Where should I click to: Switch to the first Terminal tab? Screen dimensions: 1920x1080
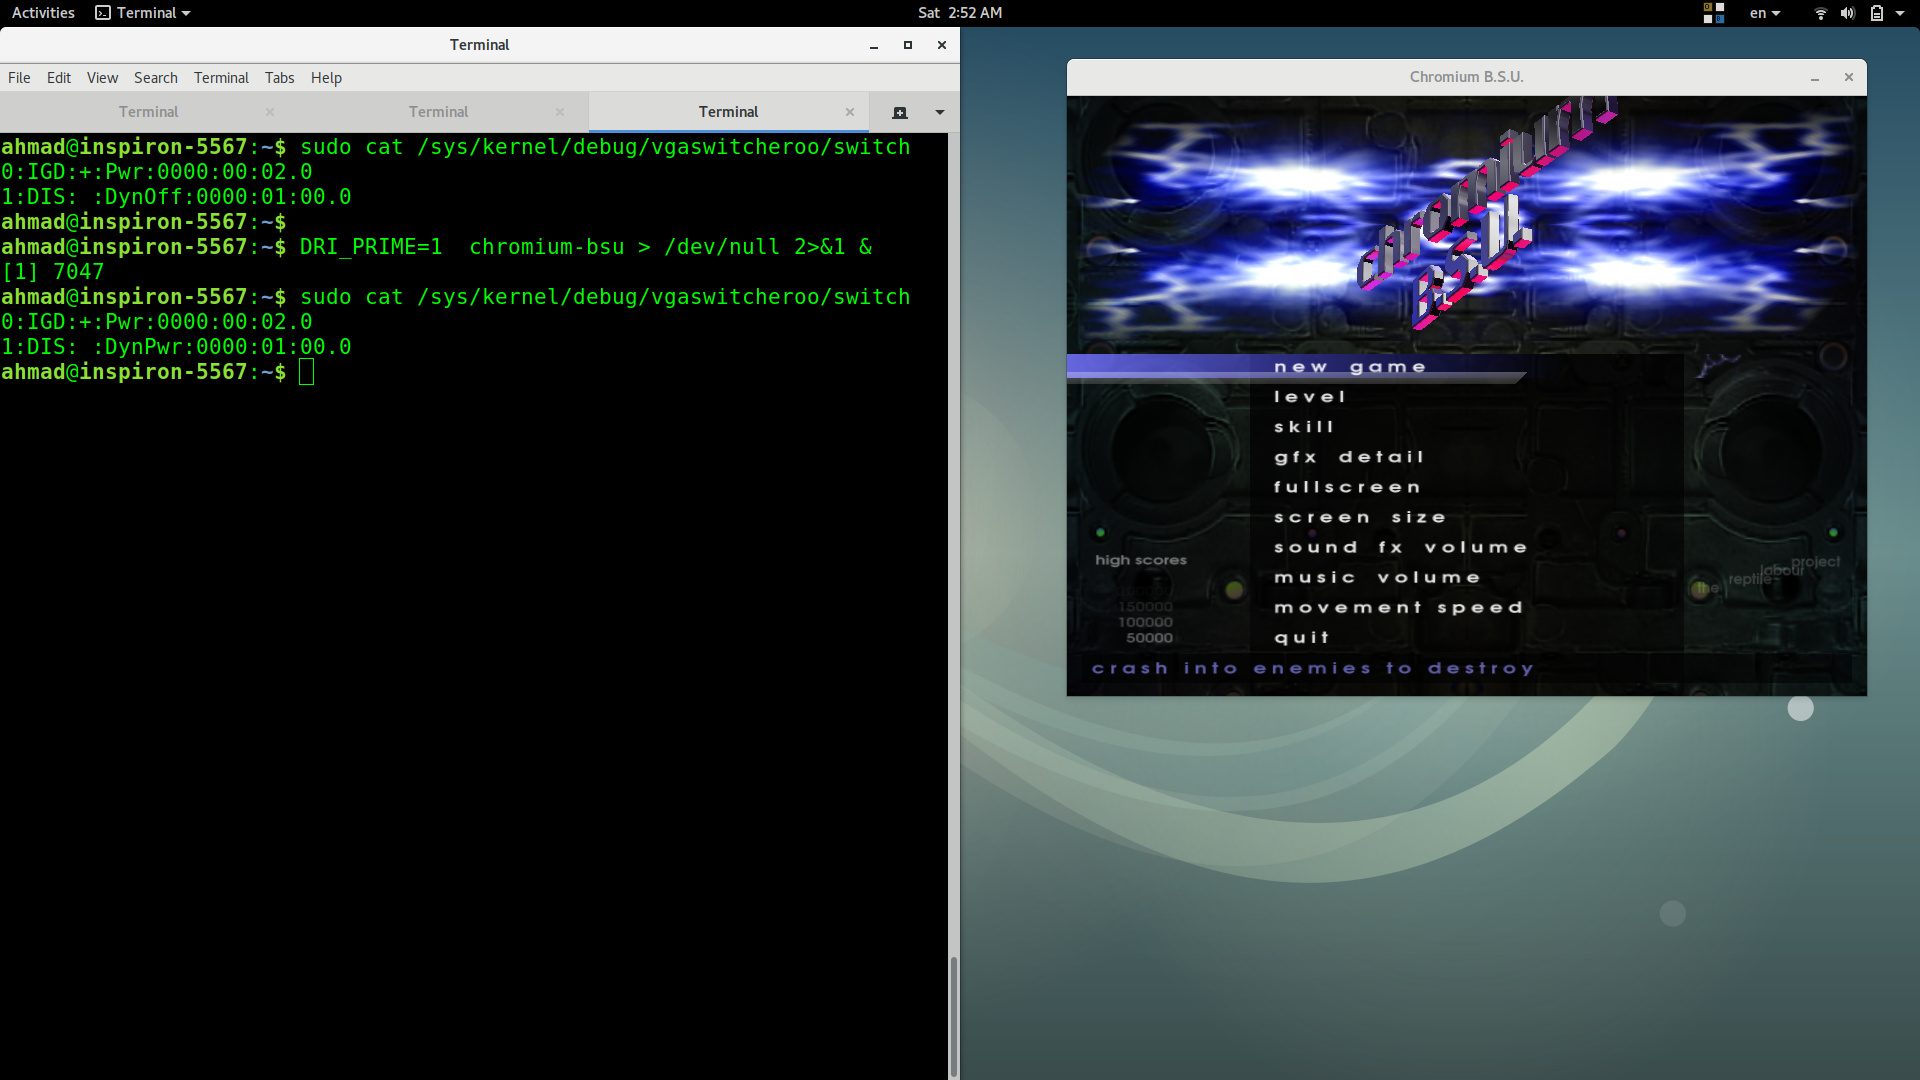click(148, 112)
